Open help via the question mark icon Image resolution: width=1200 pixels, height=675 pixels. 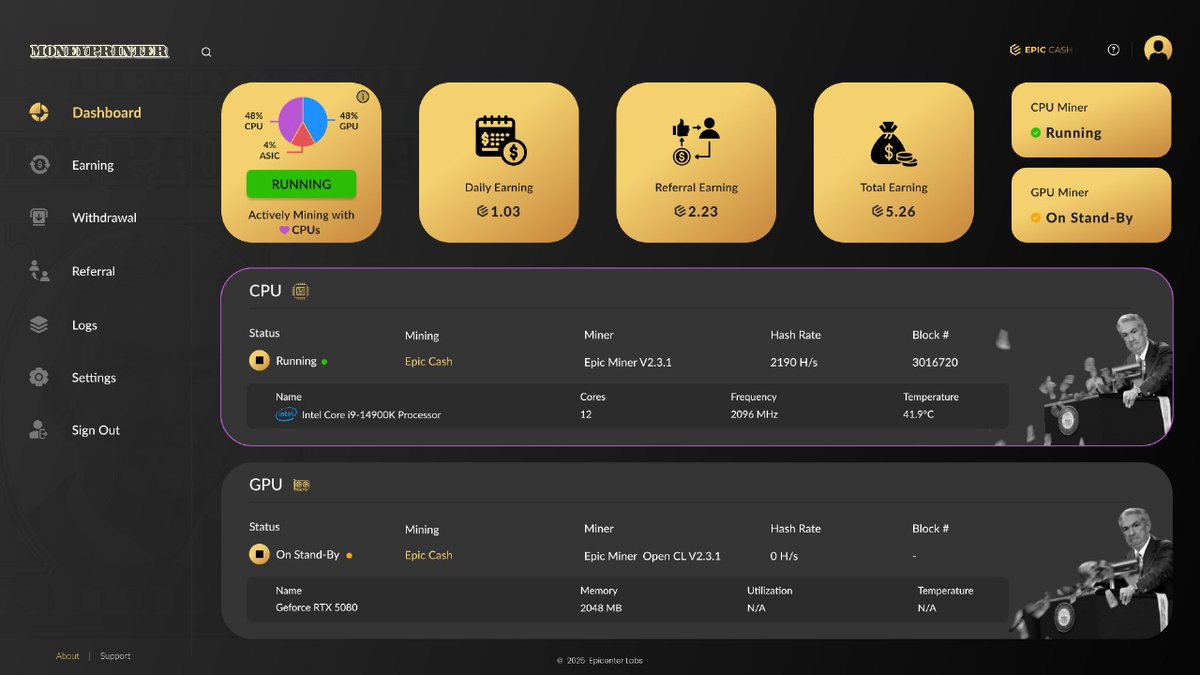1113,49
